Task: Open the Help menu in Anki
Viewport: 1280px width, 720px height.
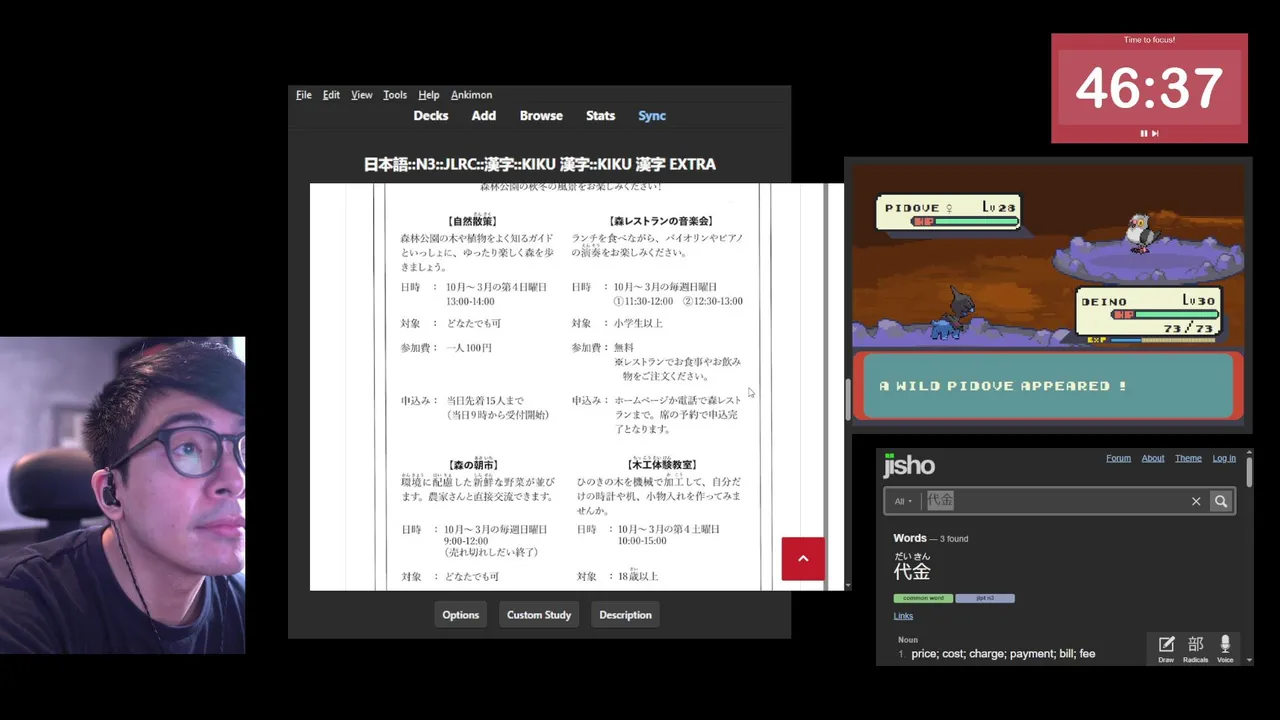Action: point(429,95)
